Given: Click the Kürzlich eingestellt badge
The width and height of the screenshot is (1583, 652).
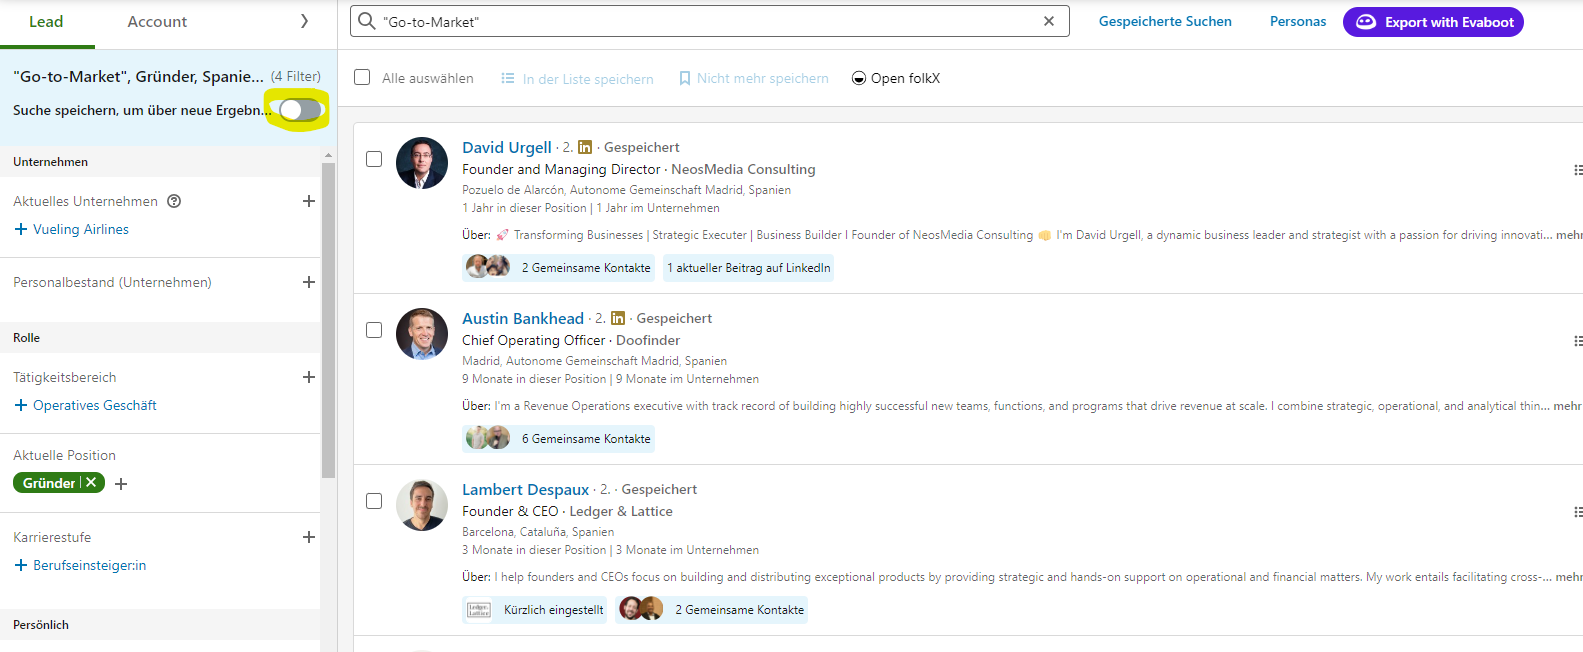Looking at the screenshot, I should pos(535,610).
